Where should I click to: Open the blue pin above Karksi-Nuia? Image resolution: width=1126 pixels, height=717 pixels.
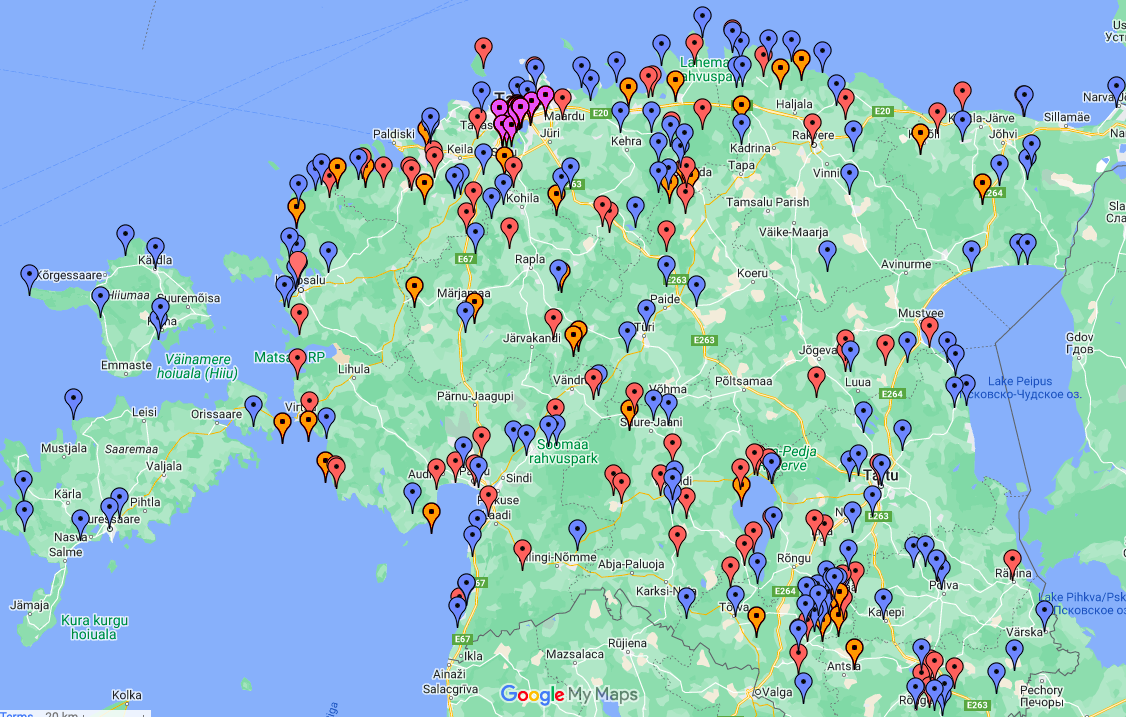[686, 600]
